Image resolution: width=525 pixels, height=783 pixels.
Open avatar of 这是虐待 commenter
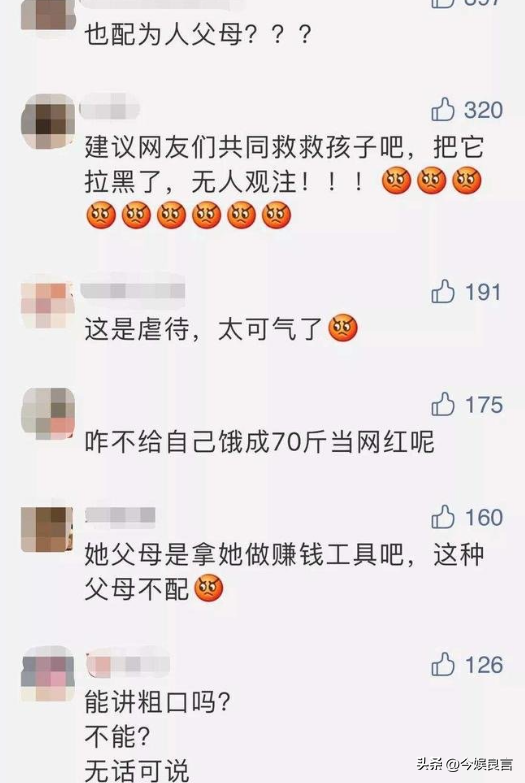click(48, 305)
